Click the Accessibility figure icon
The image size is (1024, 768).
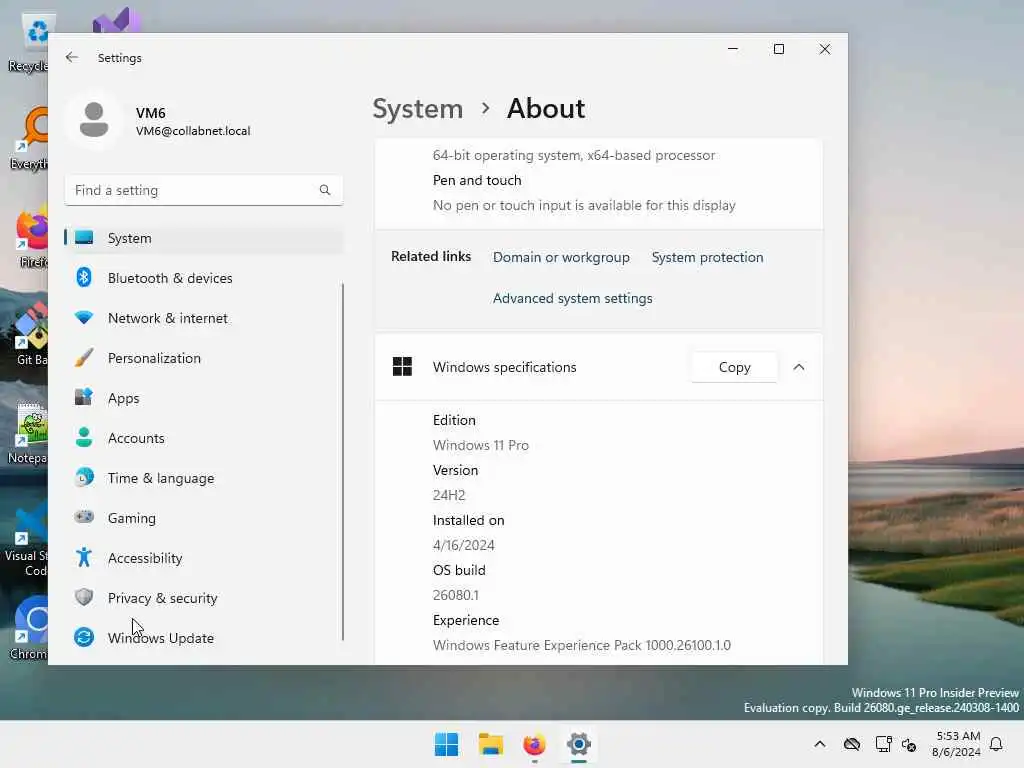[x=84, y=558]
